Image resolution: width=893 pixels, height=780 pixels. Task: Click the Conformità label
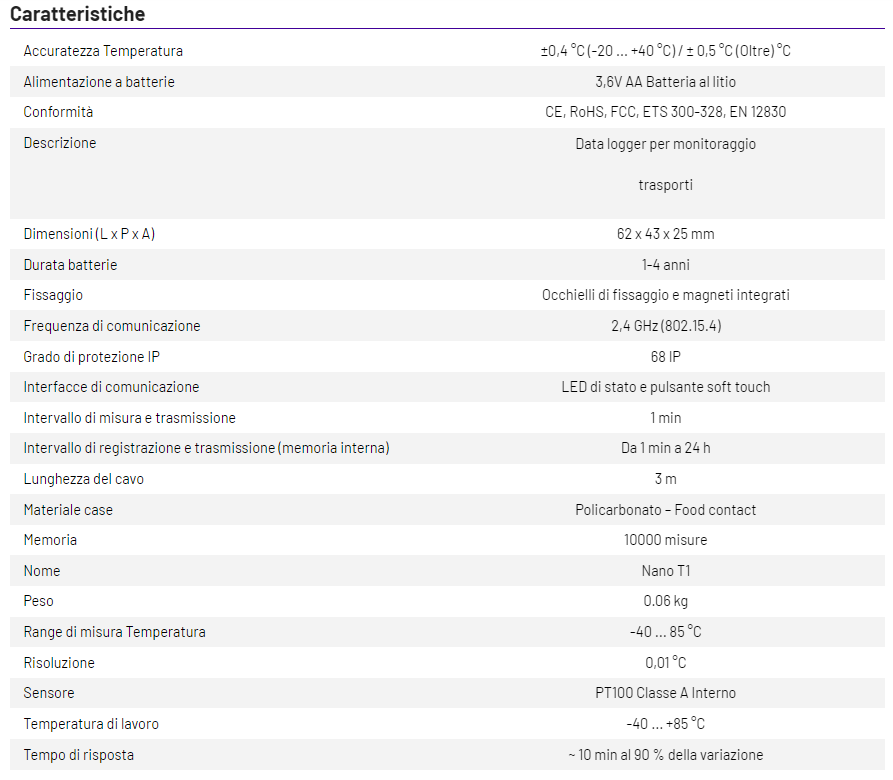click(58, 112)
